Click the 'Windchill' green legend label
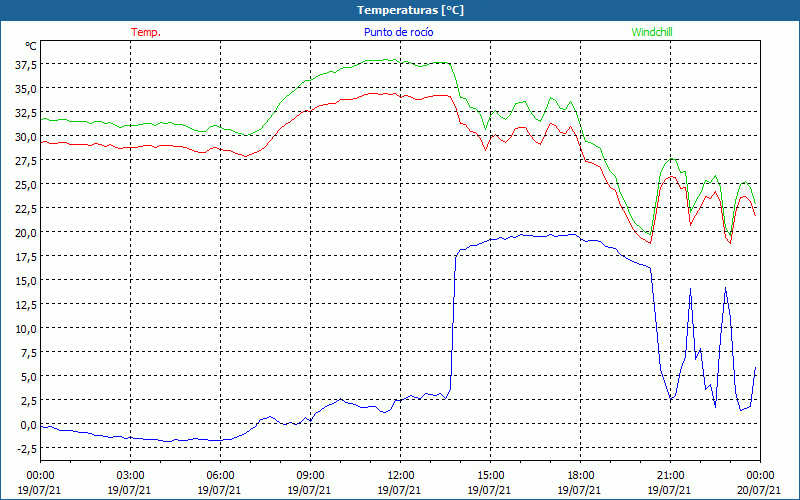Viewport: 800px width, 500px height. (652, 32)
